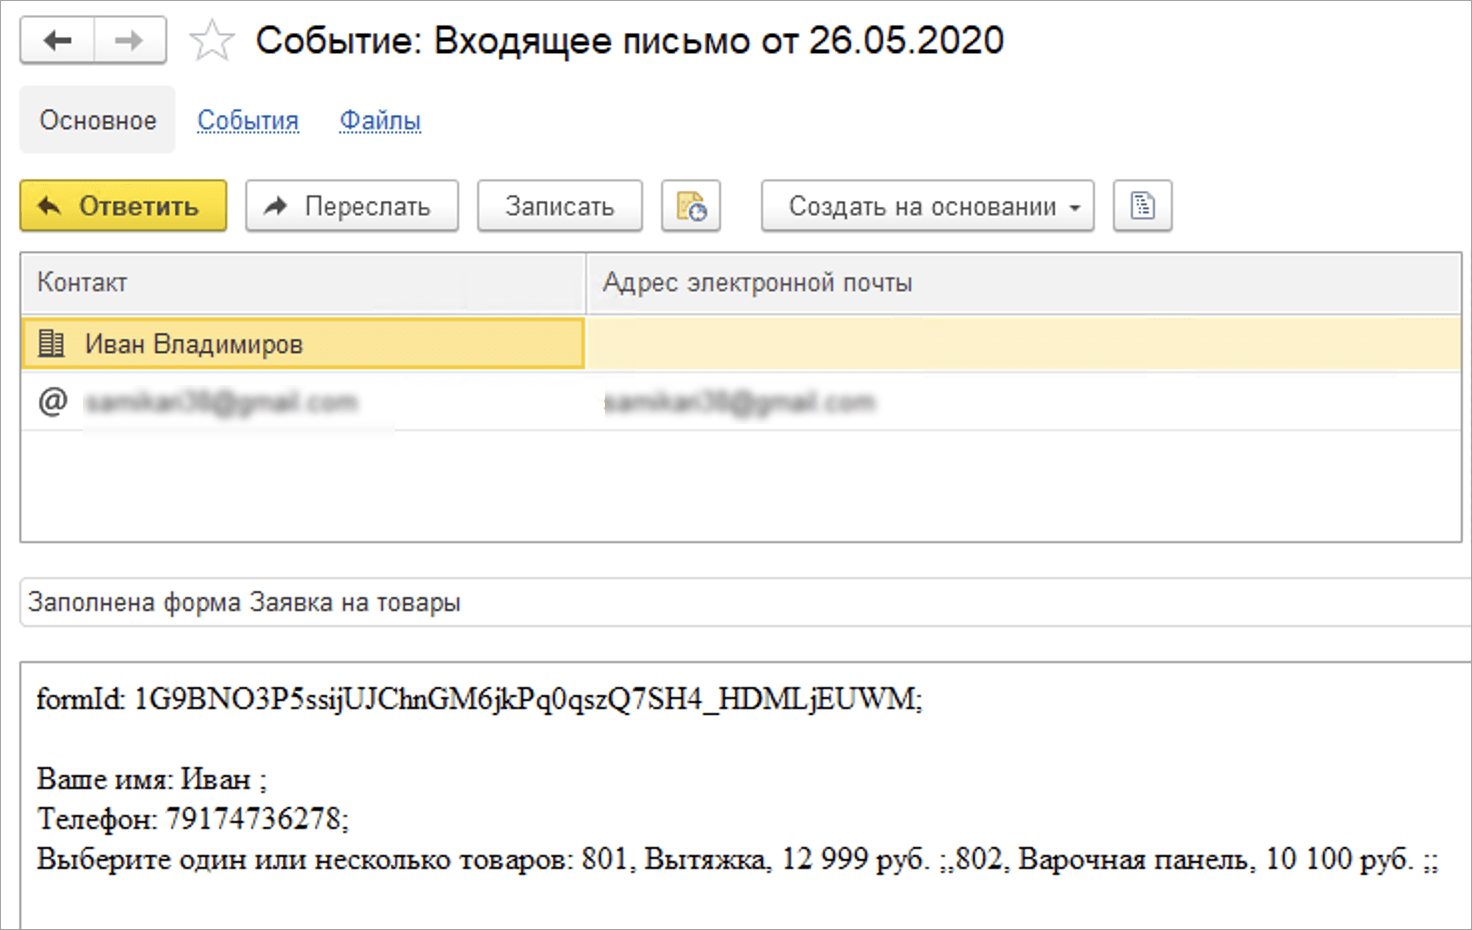Open the События tab link

pyautogui.click(x=248, y=120)
